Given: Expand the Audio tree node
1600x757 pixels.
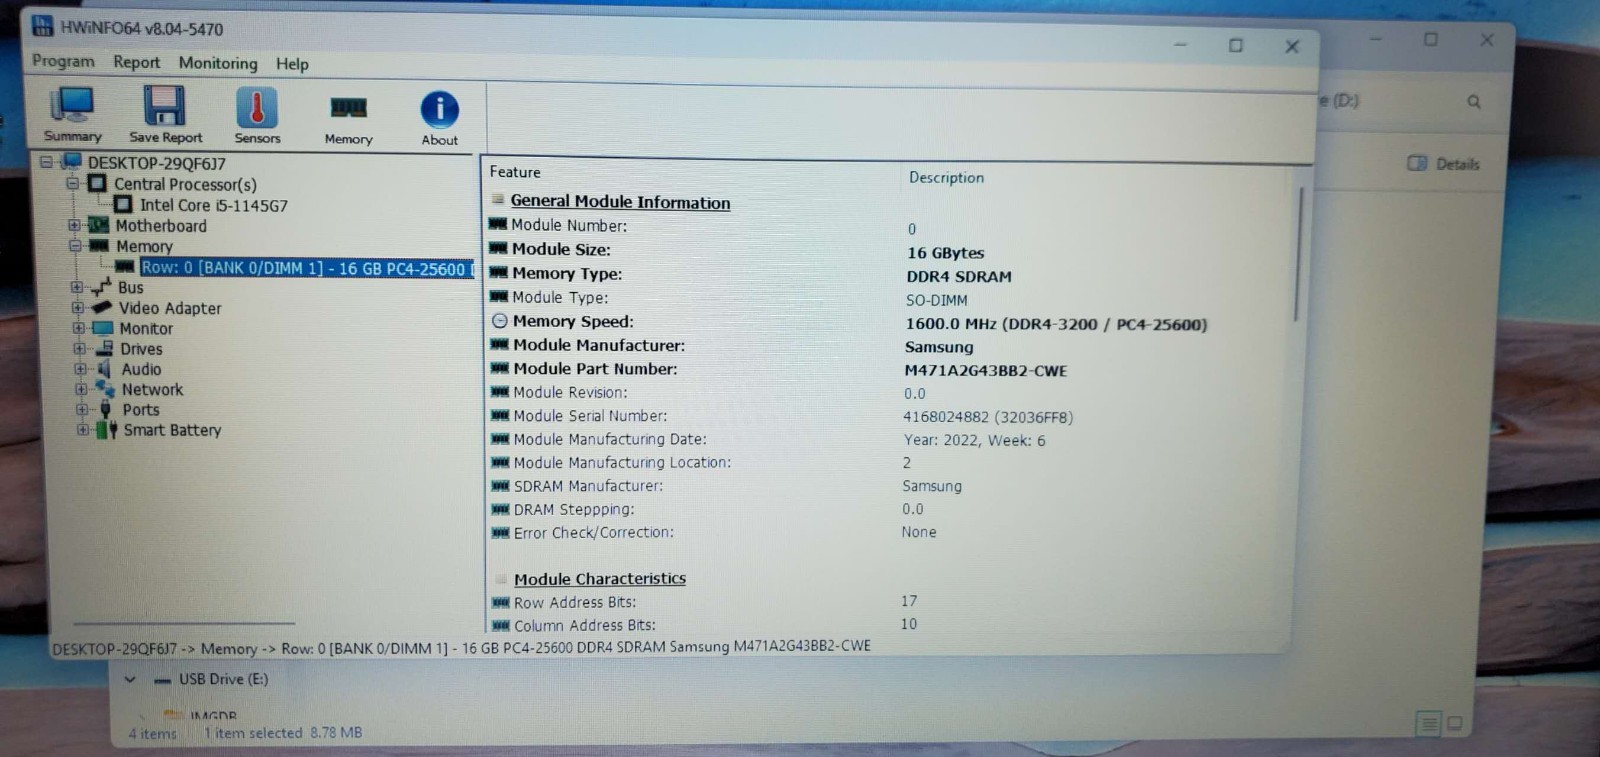Looking at the screenshot, I should [80, 369].
